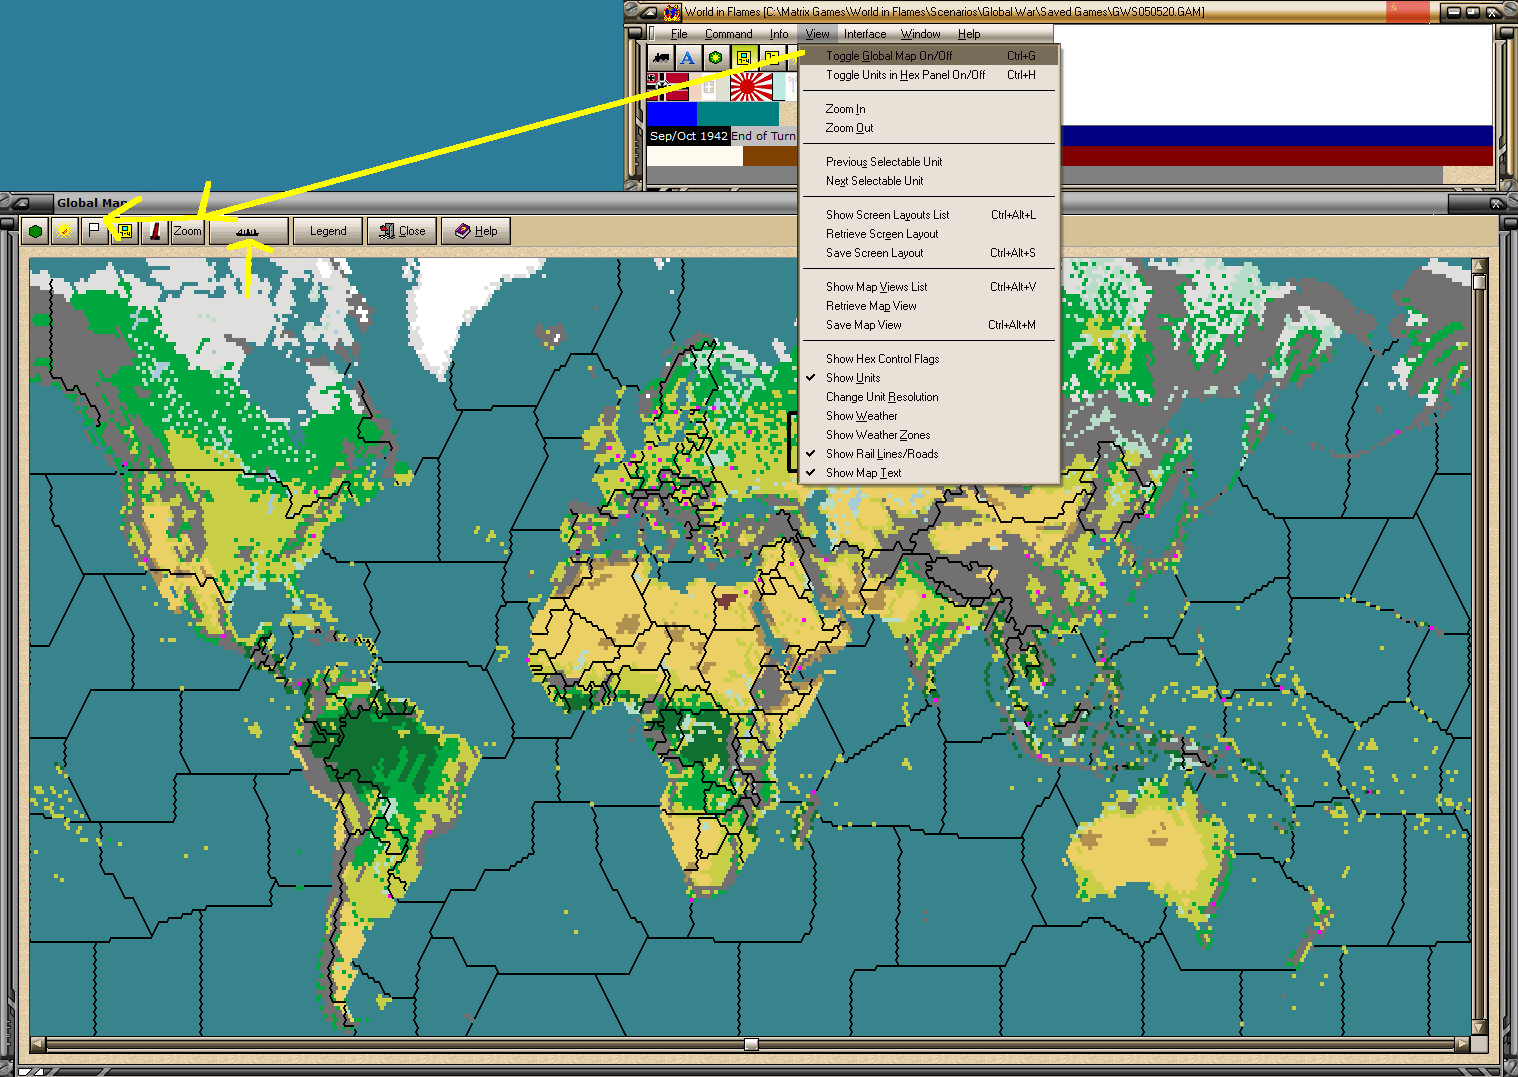The height and width of the screenshot is (1077, 1518).
Task: Collapse the open View menu
Action: [x=817, y=34]
